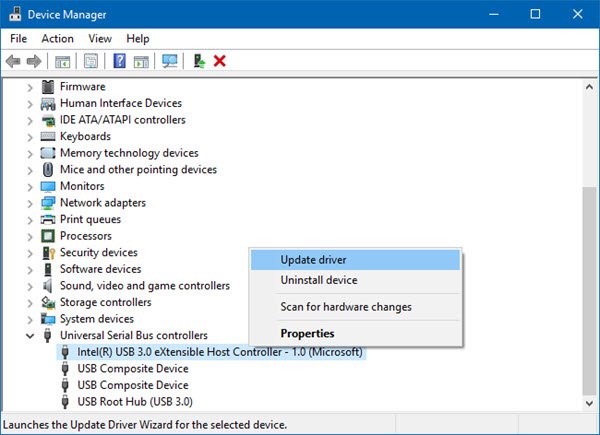The width and height of the screenshot is (600, 435).
Task: Click the Device Manager title bar icon
Action: (x=15, y=14)
